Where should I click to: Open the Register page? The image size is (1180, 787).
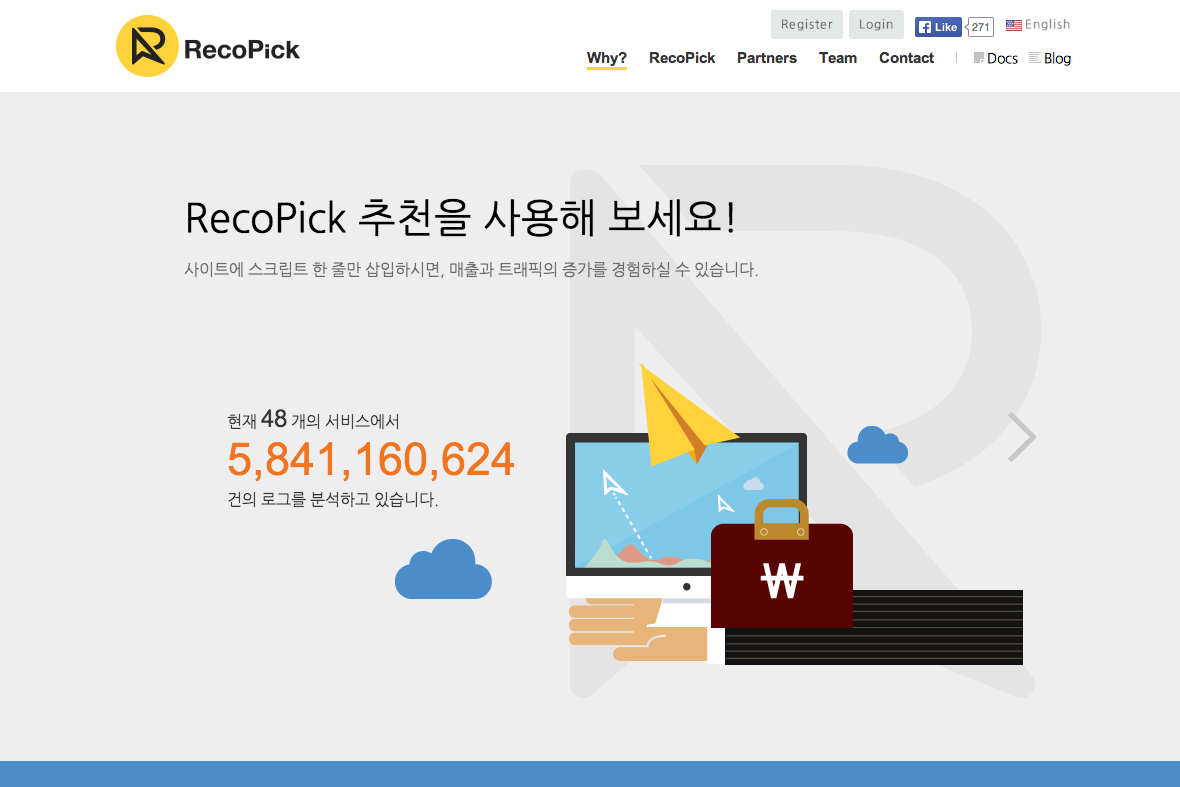[x=807, y=24]
